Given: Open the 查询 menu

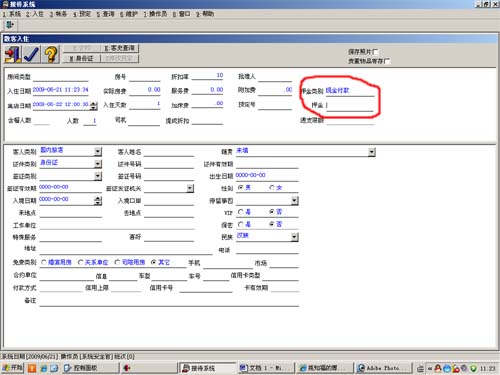Looking at the screenshot, I should [x=105, y=14].
